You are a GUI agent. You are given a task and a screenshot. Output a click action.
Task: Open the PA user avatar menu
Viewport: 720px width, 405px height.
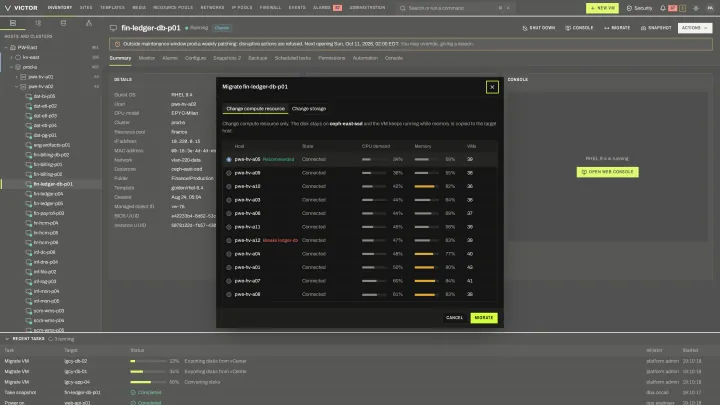click(710, 8)
